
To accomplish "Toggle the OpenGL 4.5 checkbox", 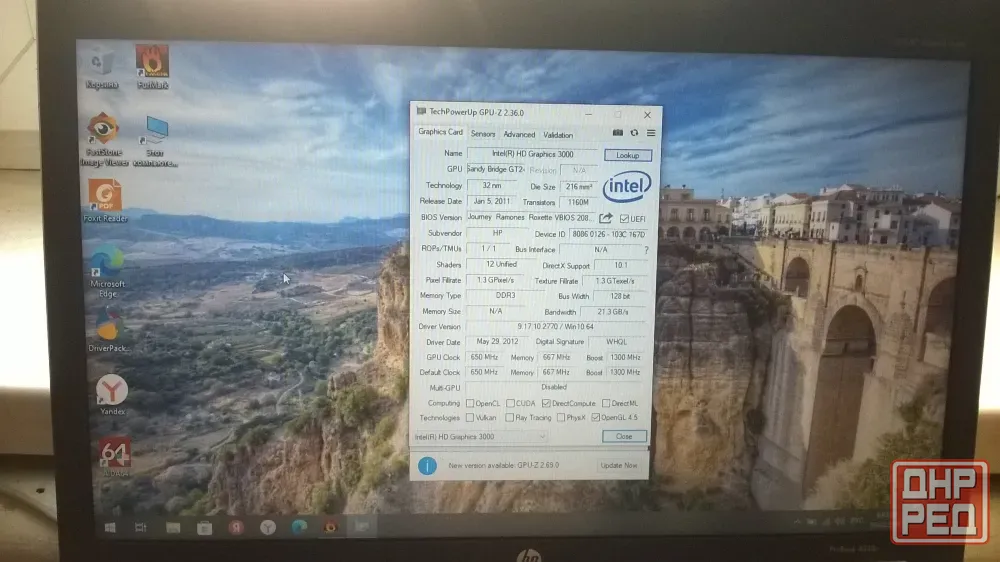I will click(x=595, y=418).
